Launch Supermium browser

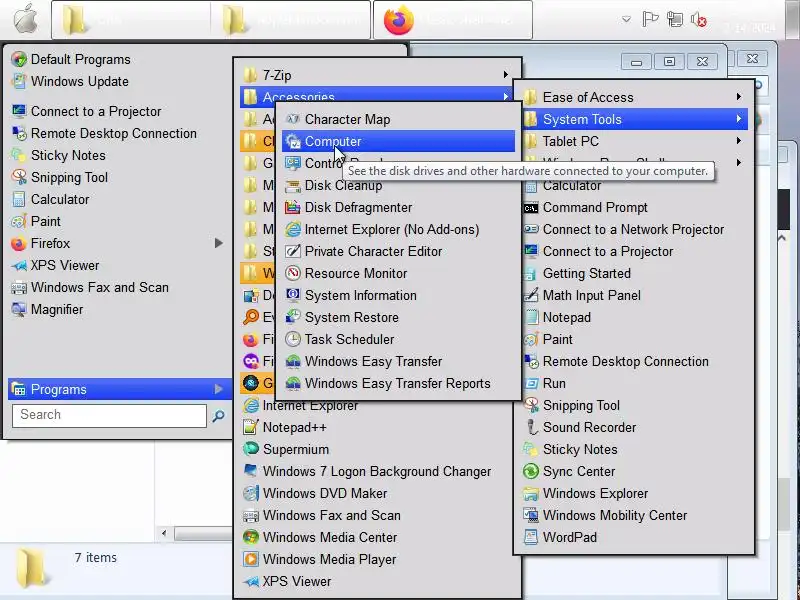377,449
